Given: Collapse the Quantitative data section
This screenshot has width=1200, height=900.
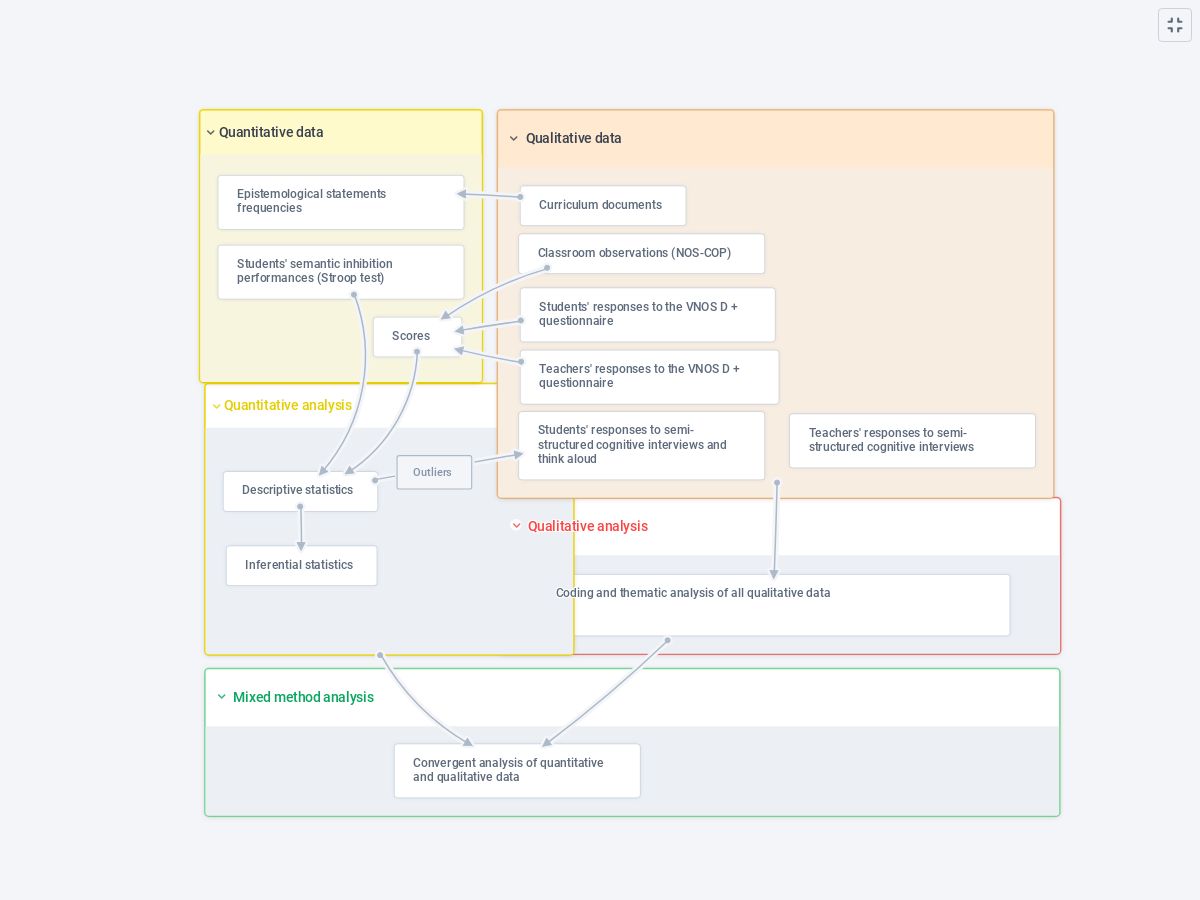Looking at the screenshot, I should (x=211, y=132).
